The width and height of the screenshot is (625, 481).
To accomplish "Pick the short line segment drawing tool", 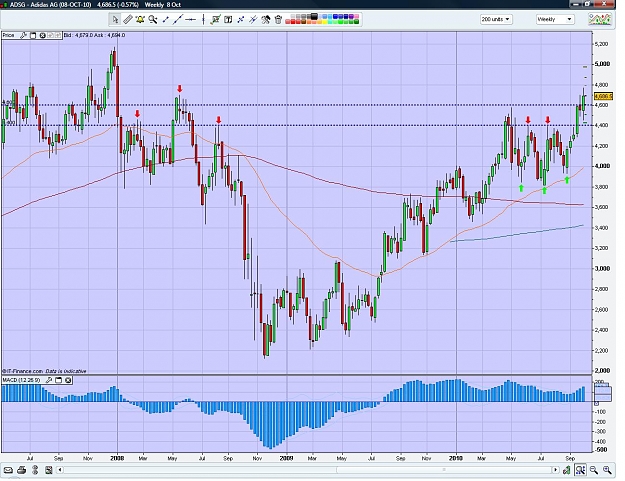I will 166,19.
